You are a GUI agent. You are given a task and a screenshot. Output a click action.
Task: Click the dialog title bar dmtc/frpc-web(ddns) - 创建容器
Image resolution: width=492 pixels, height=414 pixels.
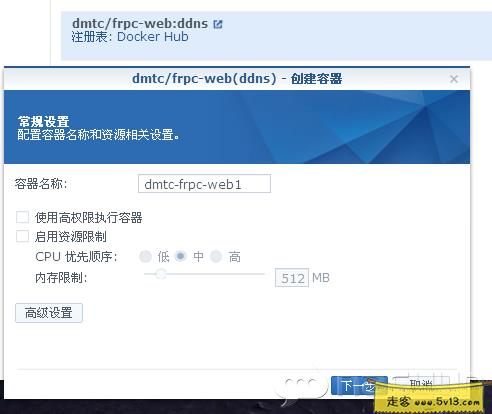237,79
